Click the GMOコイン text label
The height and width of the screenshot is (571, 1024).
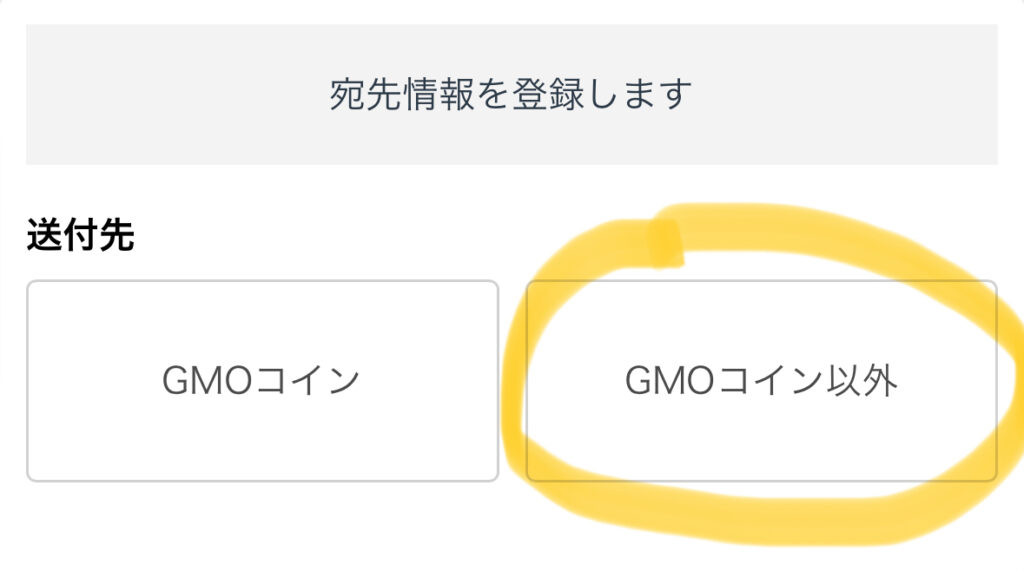[x=261, y=381]
